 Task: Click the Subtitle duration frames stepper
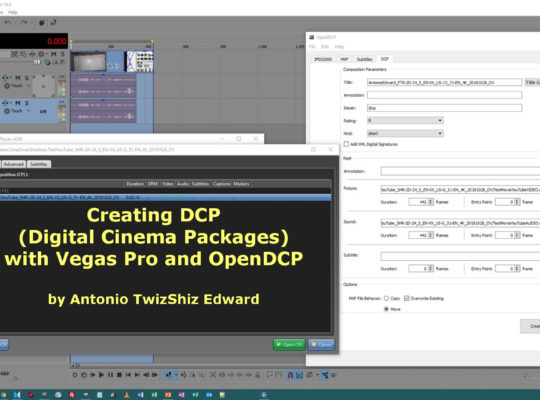[x=430, y=268]
